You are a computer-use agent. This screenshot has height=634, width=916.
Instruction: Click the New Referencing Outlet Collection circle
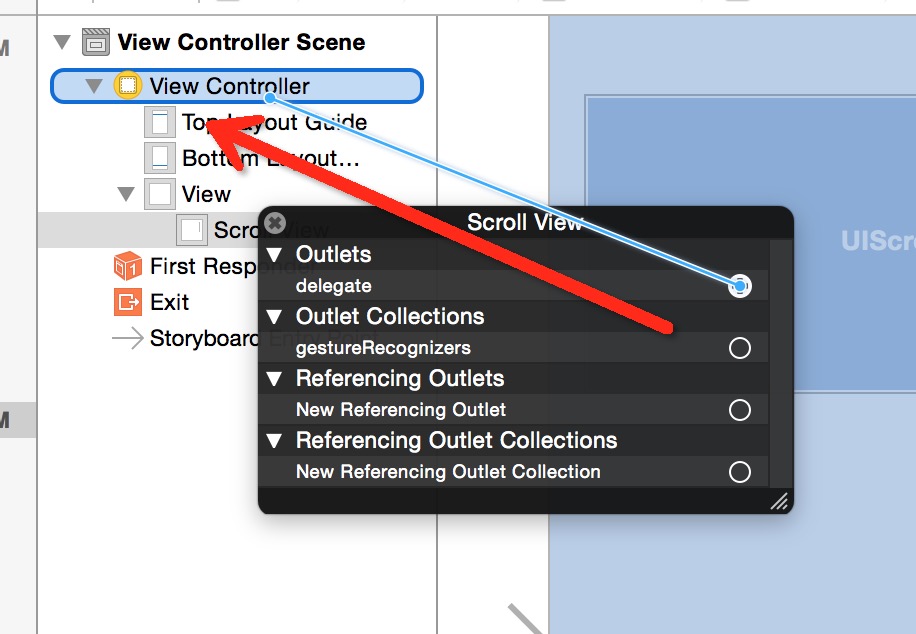740,472
